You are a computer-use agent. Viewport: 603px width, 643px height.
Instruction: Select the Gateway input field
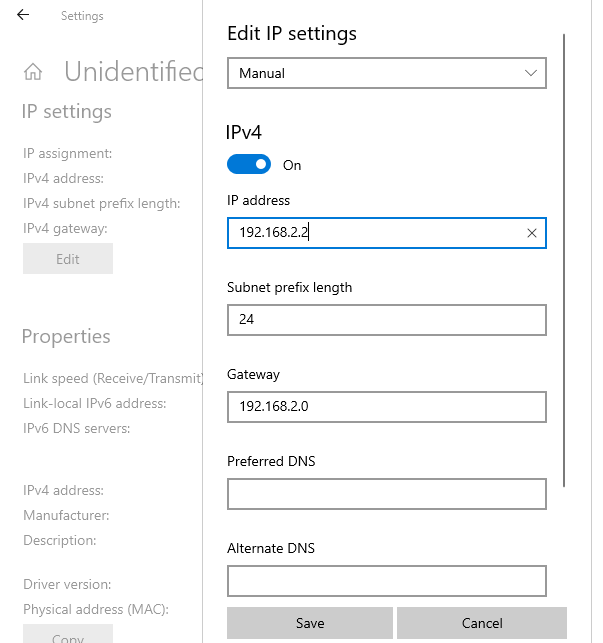[386, 407]
